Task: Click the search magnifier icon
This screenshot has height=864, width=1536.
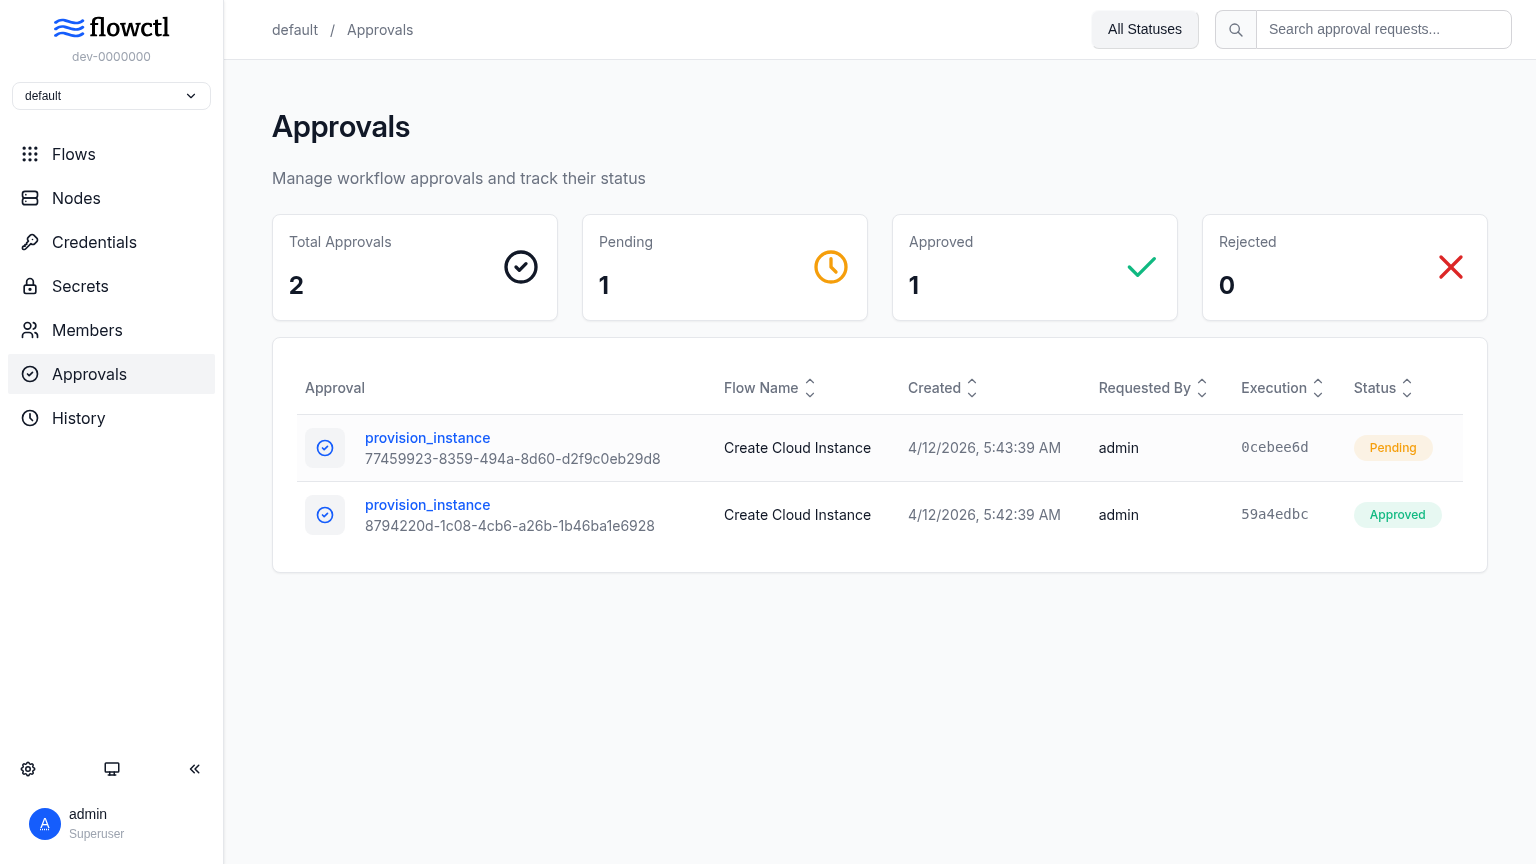Action: (x=1236, y=30)
